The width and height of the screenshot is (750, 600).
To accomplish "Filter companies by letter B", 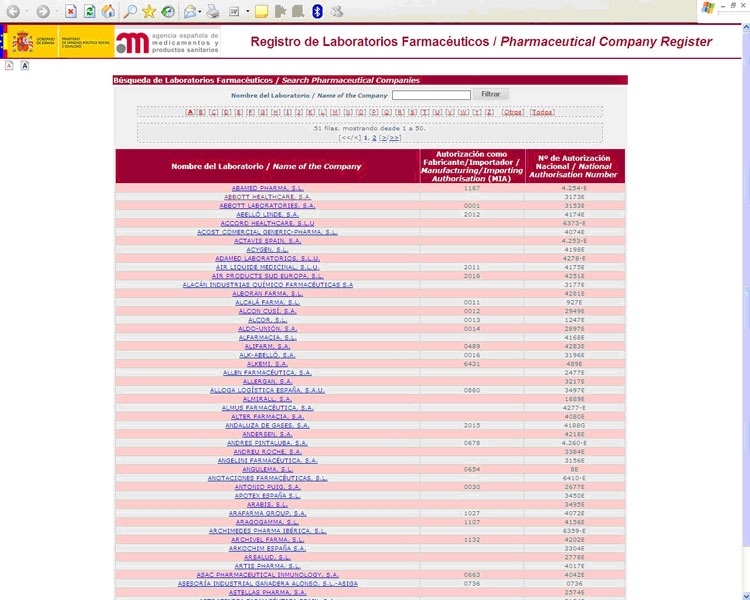I will (x=201, y=112).
